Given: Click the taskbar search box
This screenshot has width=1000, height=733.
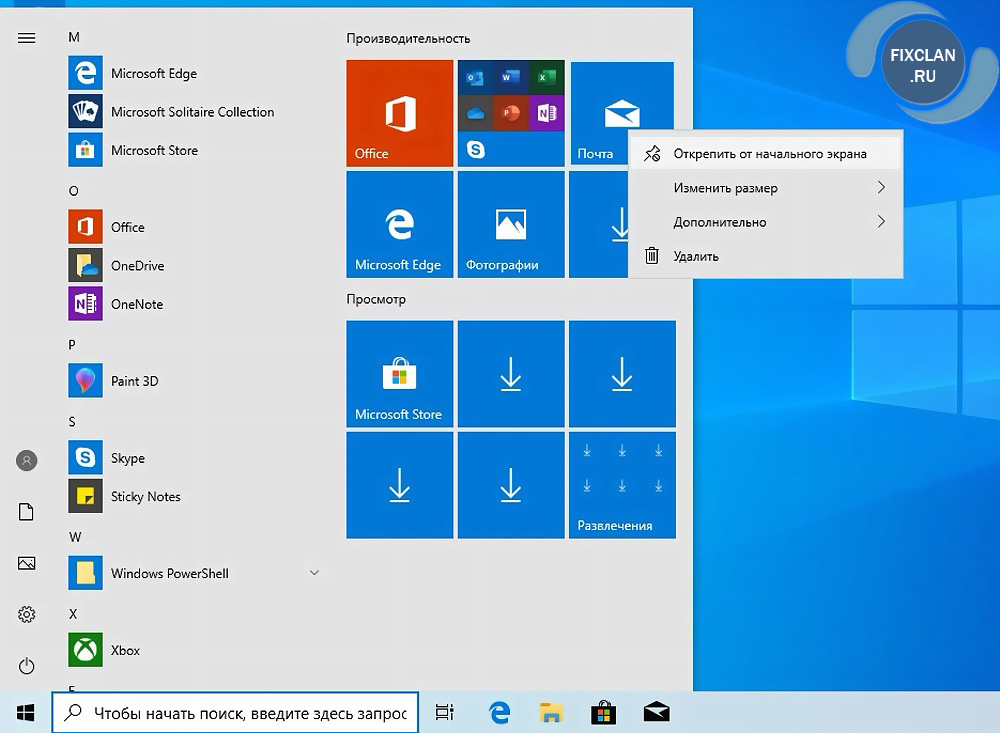Looking at the screenshot, I should tap(236, 713).
